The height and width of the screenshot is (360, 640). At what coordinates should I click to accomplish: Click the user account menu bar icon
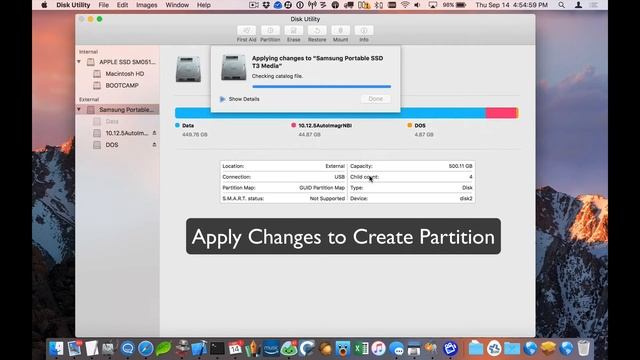(x=578, y=5)
